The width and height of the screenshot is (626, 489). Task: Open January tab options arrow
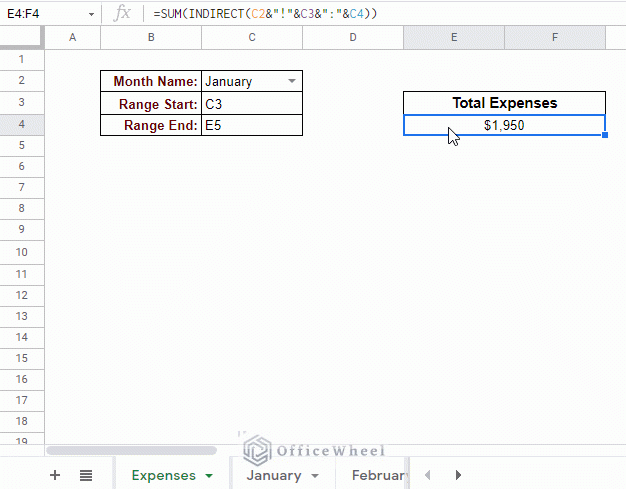tap(315, 476)
